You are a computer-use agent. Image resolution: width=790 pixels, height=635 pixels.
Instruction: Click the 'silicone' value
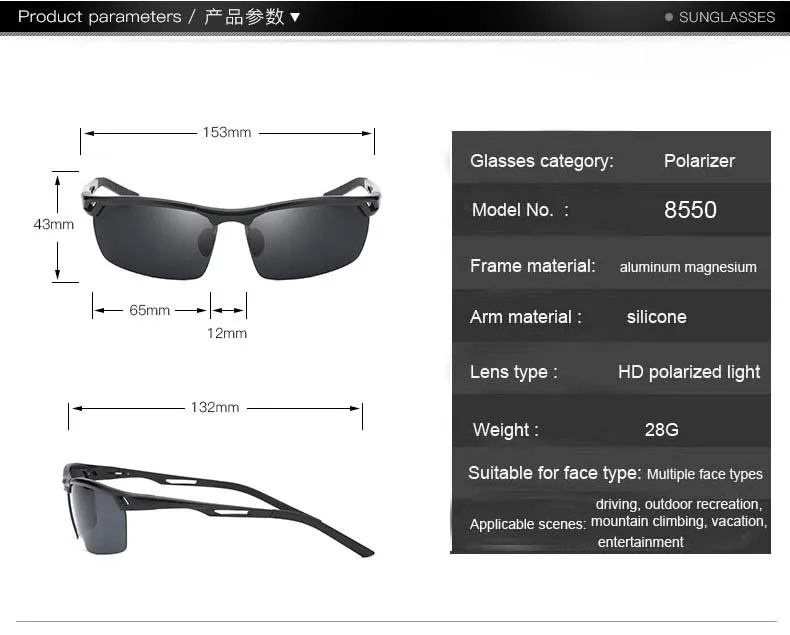(656, 317)
